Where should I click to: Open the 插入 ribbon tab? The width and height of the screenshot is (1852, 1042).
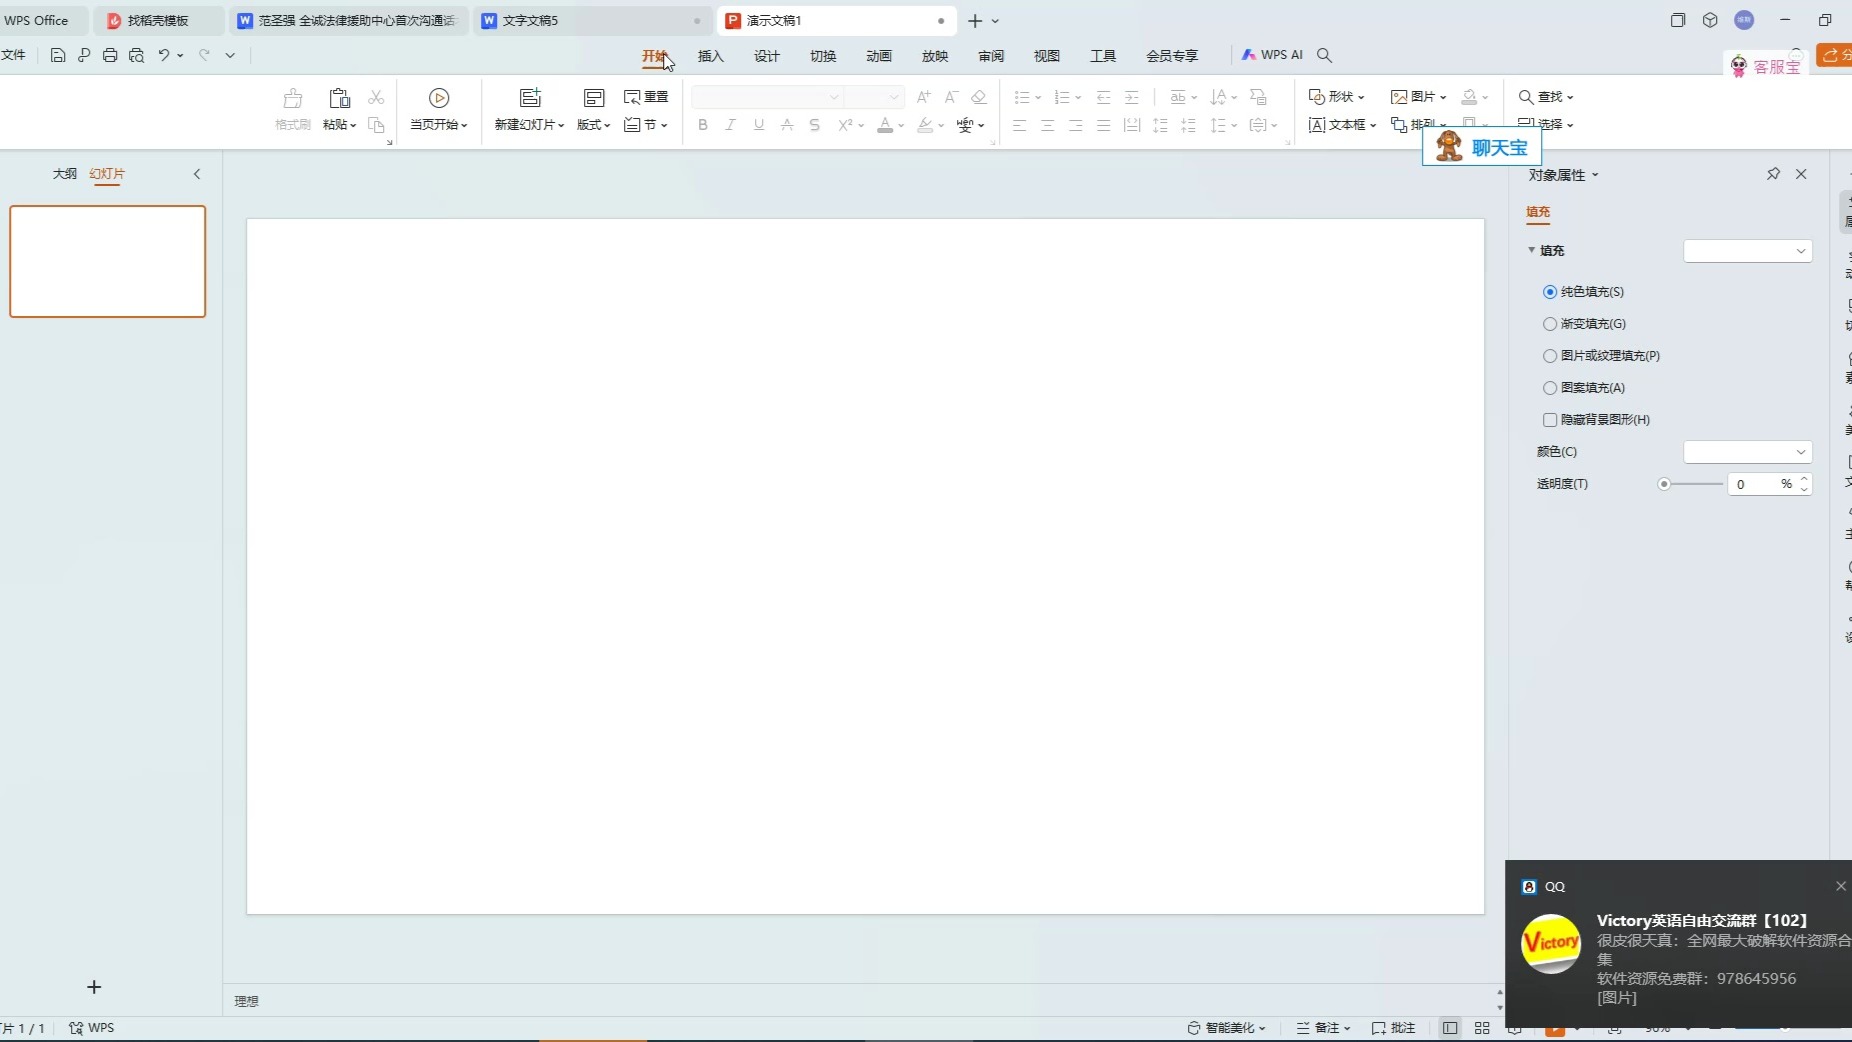point(711,56)
